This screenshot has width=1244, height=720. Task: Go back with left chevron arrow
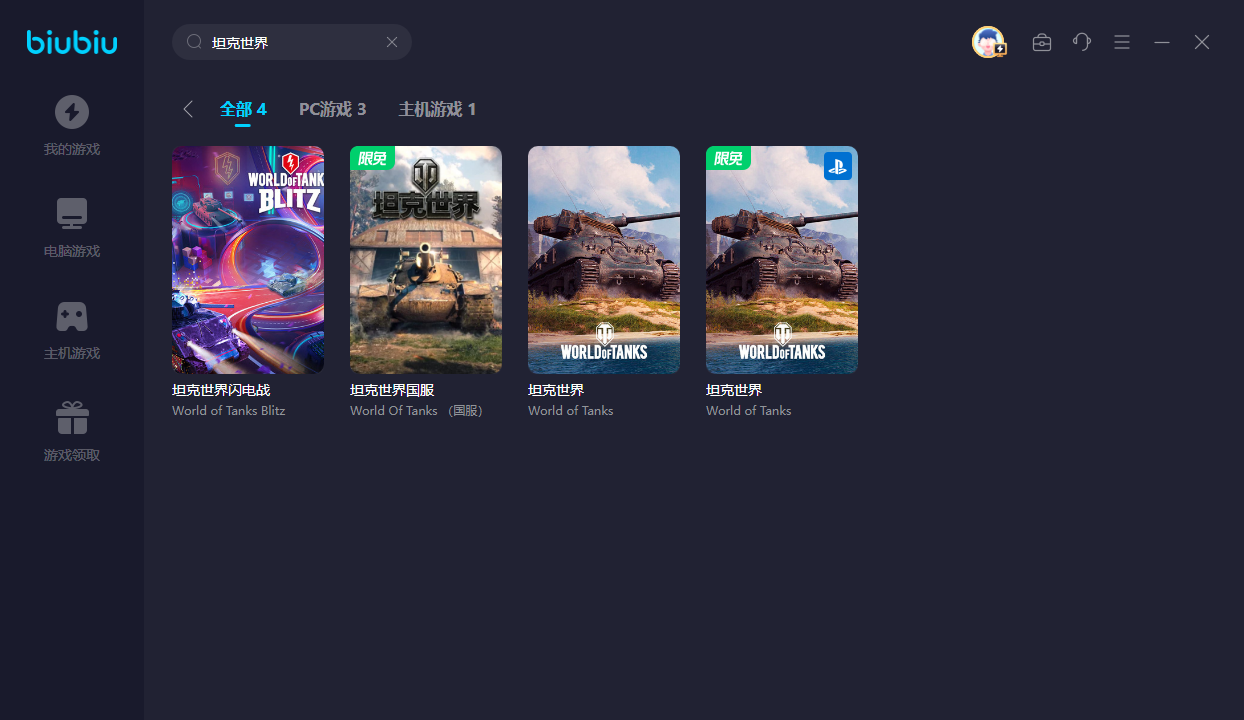(187, 109)
